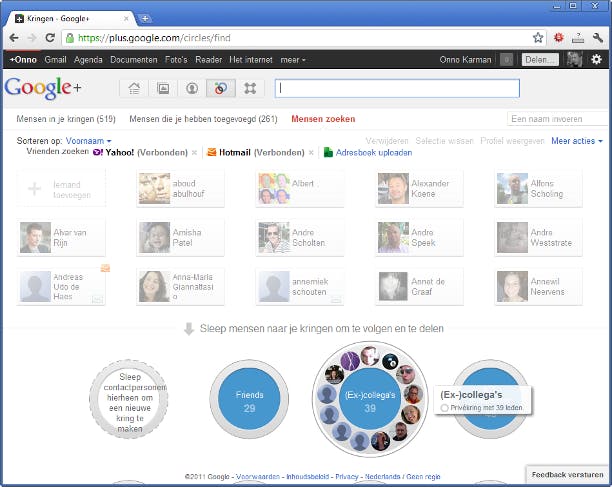Click +Onno in the Google bar
Image resolution: width=612 pixels, height=487 pixels.
pyautogui.click(x=23, y=60)
